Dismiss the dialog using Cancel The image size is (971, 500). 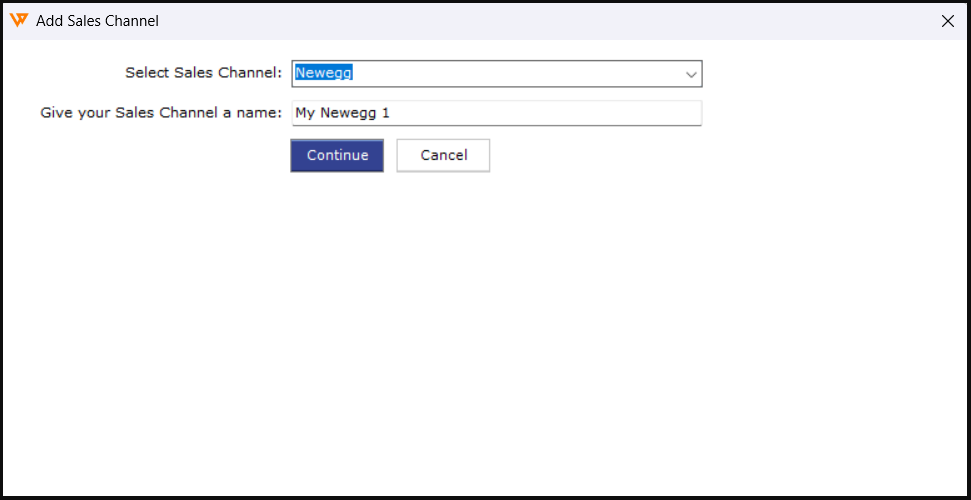443,155
